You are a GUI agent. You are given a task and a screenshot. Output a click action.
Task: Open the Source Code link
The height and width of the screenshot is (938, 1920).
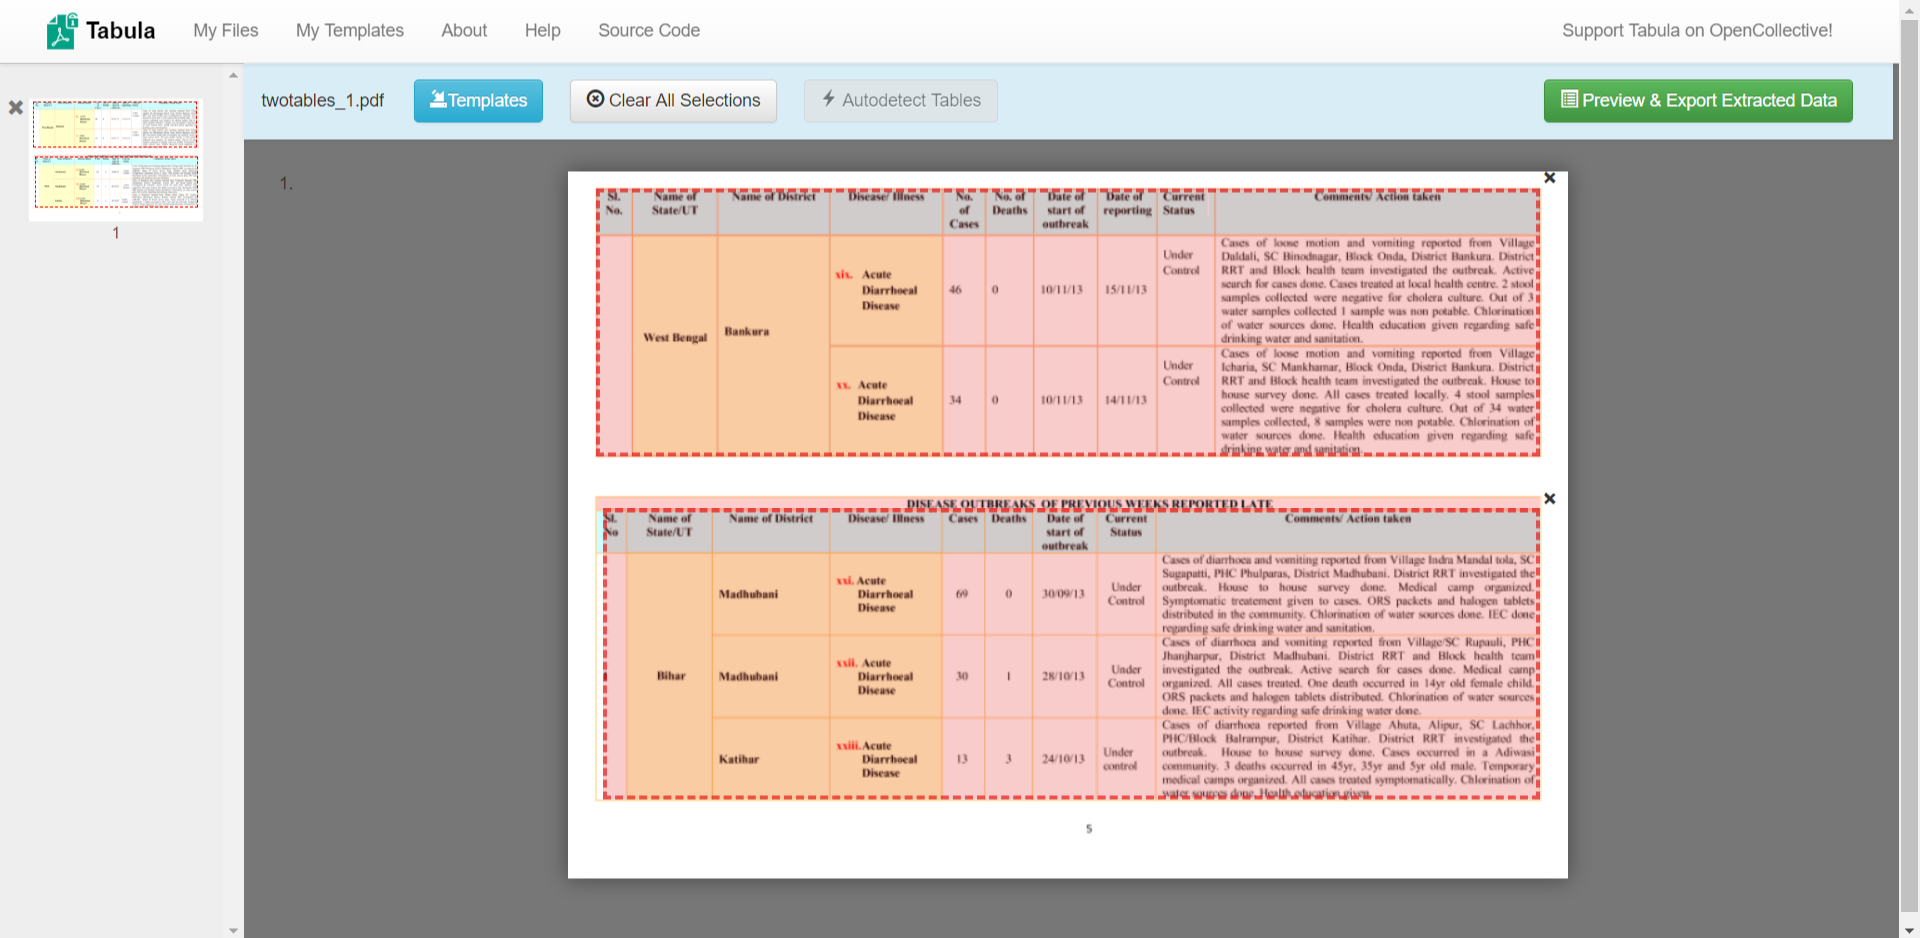tap(648, 31)
